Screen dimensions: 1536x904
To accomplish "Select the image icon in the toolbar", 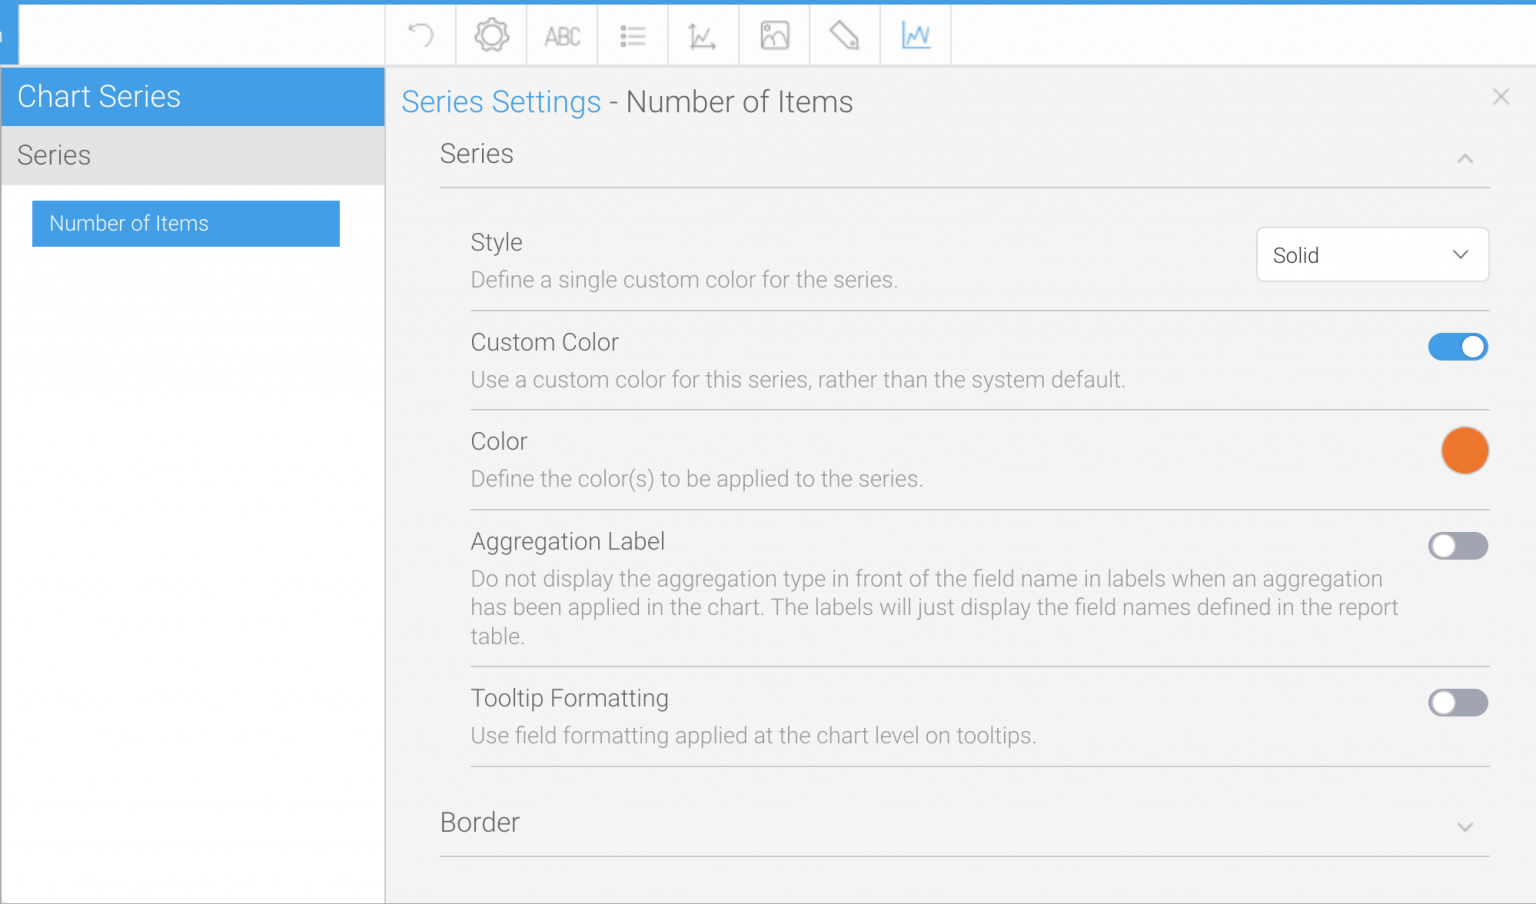I will click(773, 34).
